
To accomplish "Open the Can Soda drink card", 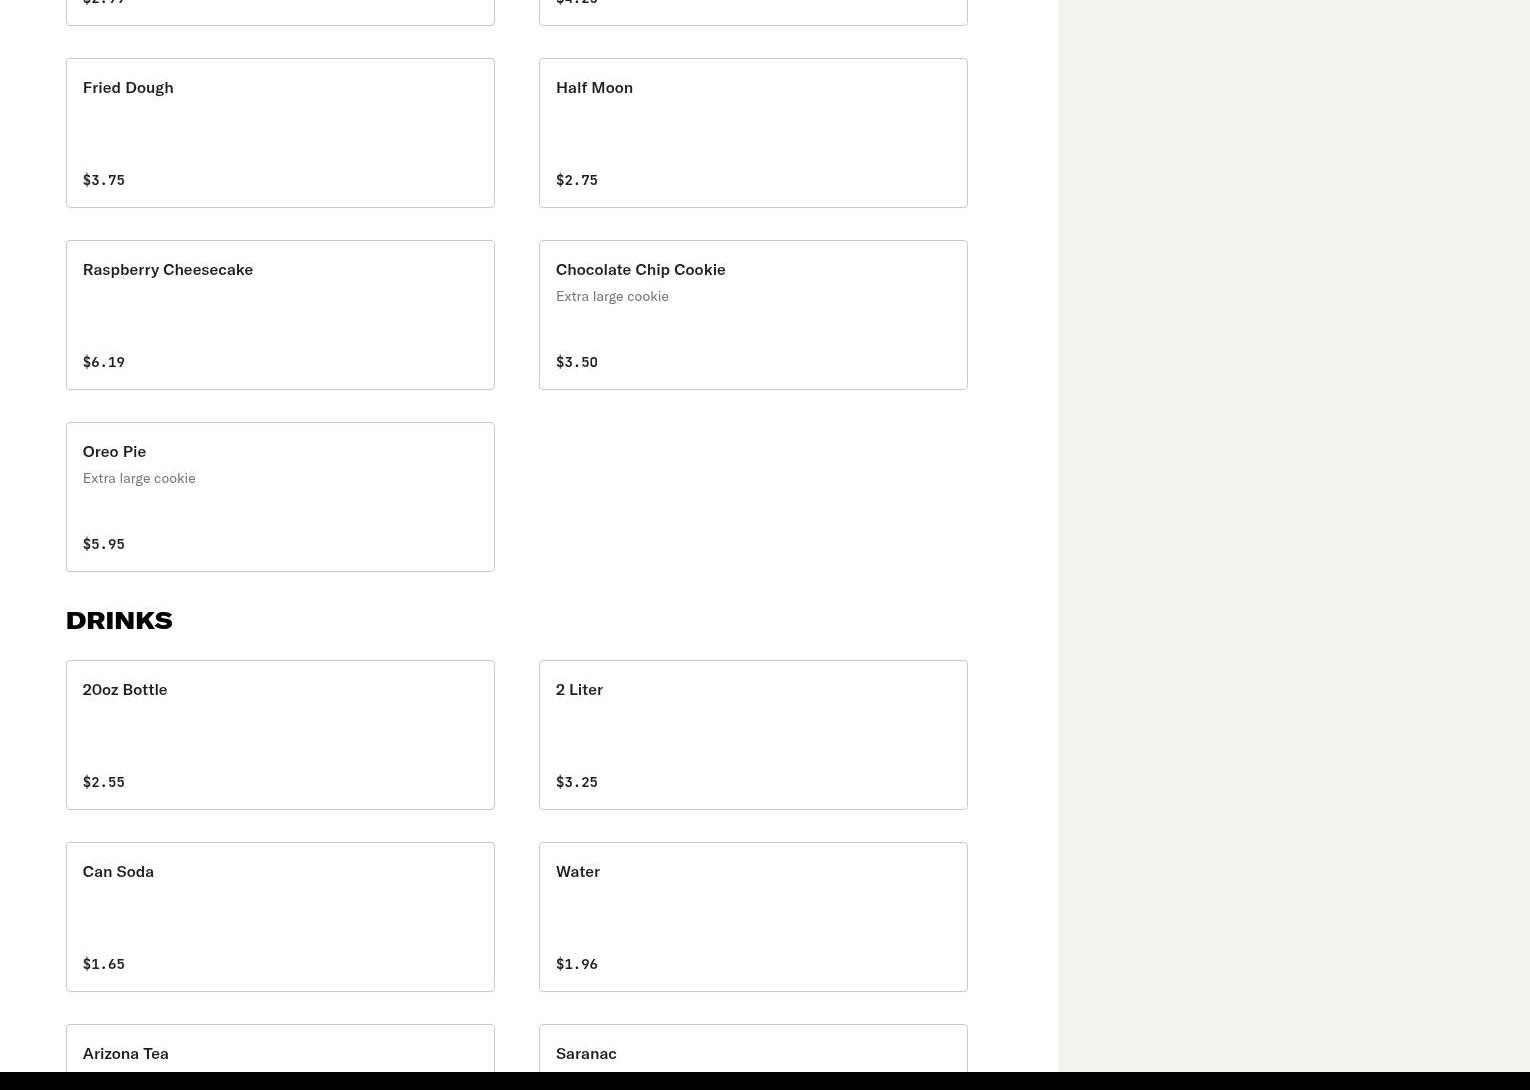I will coord(280,917).
